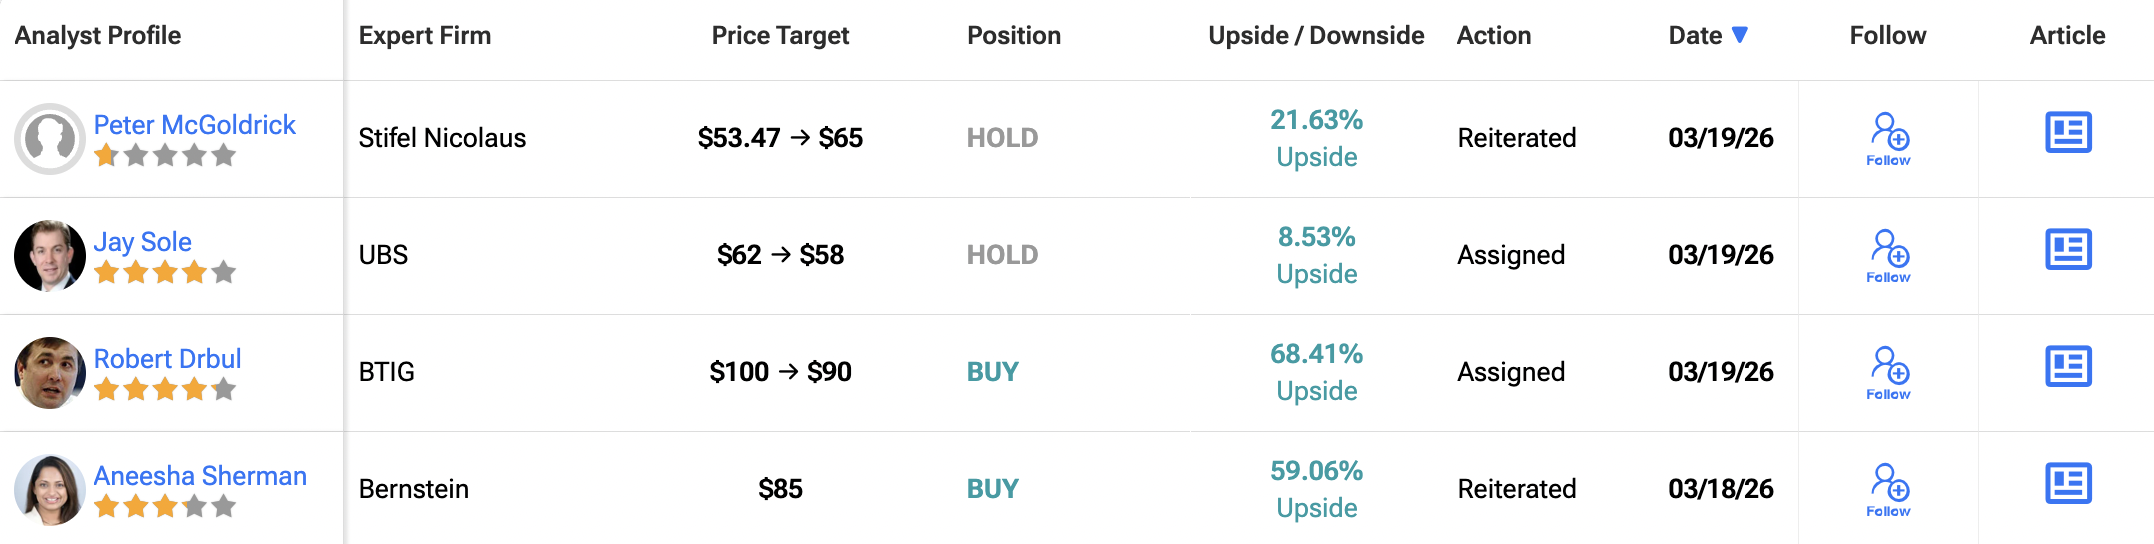Go to Robert Drbul's profile

(167, 359)
